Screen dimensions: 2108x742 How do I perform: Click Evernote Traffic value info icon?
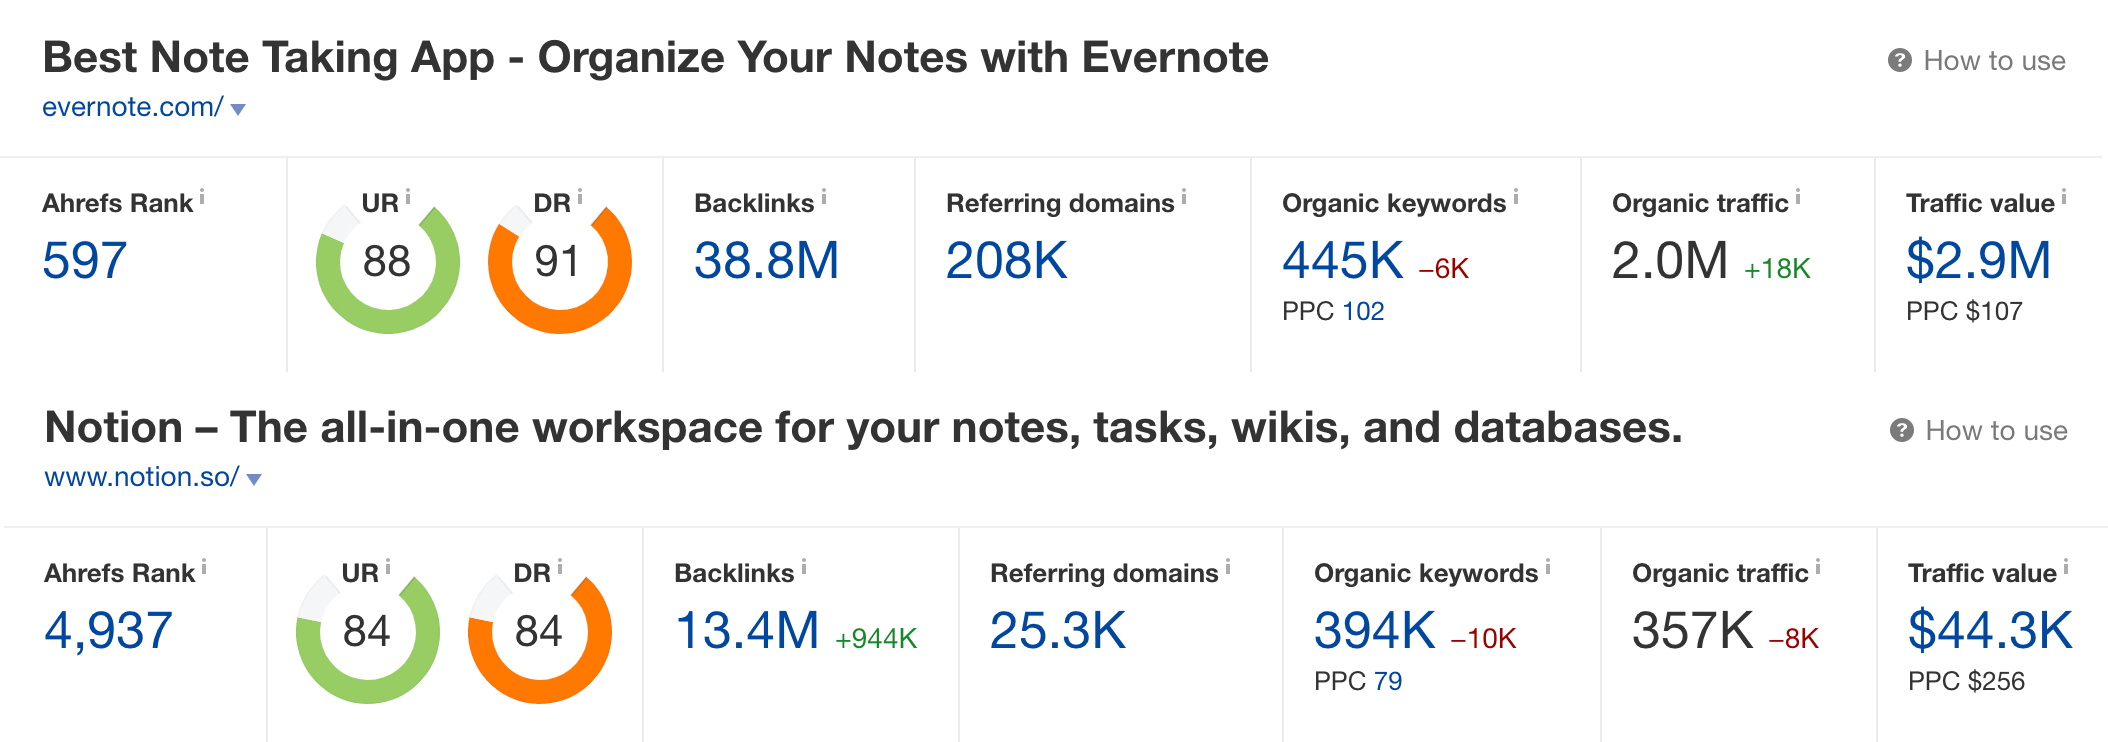(x=2064, y=197)
